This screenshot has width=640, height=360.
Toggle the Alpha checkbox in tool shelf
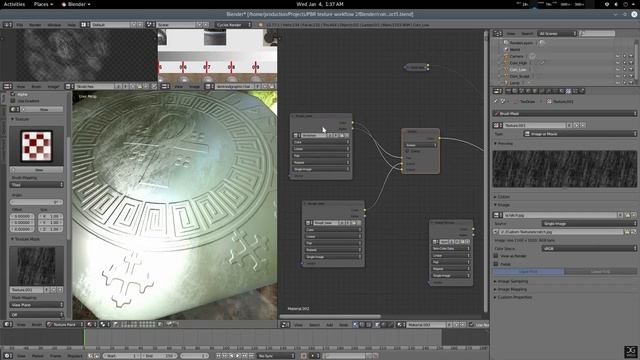pos(13,94)
